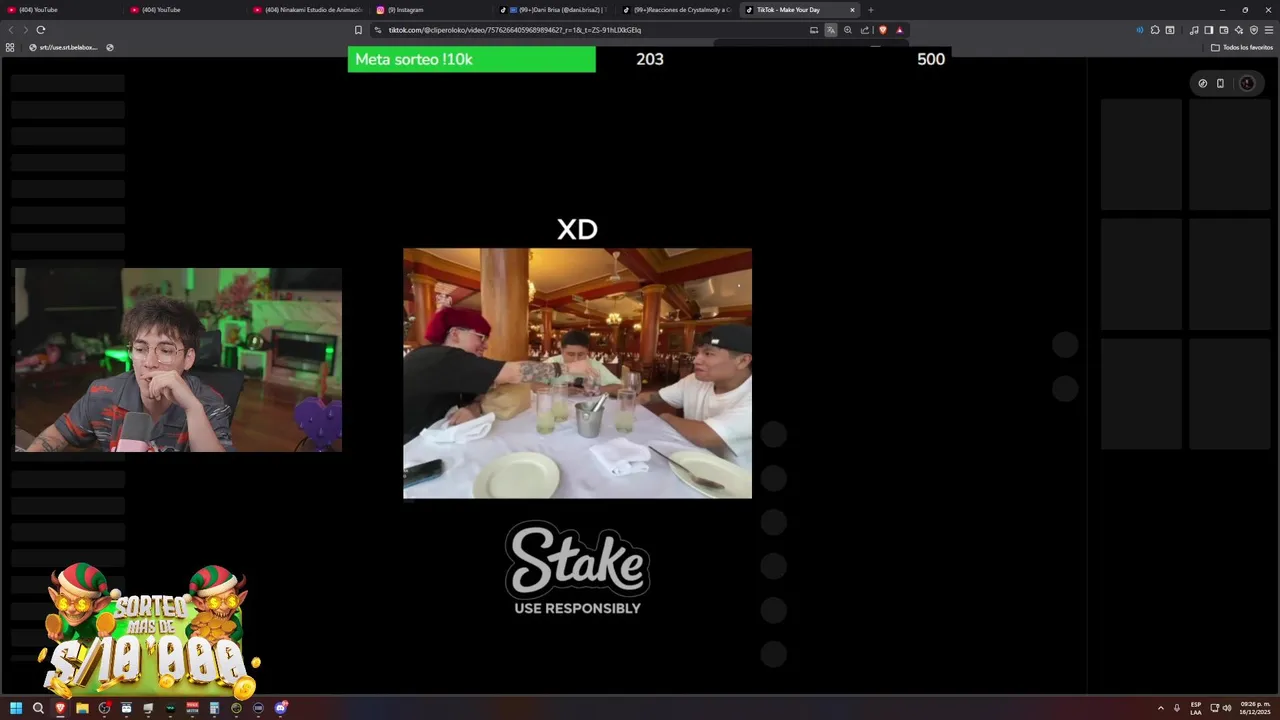The height and width of the screenshot is (720, 1280).
Task: Switch to the first (404) YouTube tab
Action: click(x=60, y=10)
